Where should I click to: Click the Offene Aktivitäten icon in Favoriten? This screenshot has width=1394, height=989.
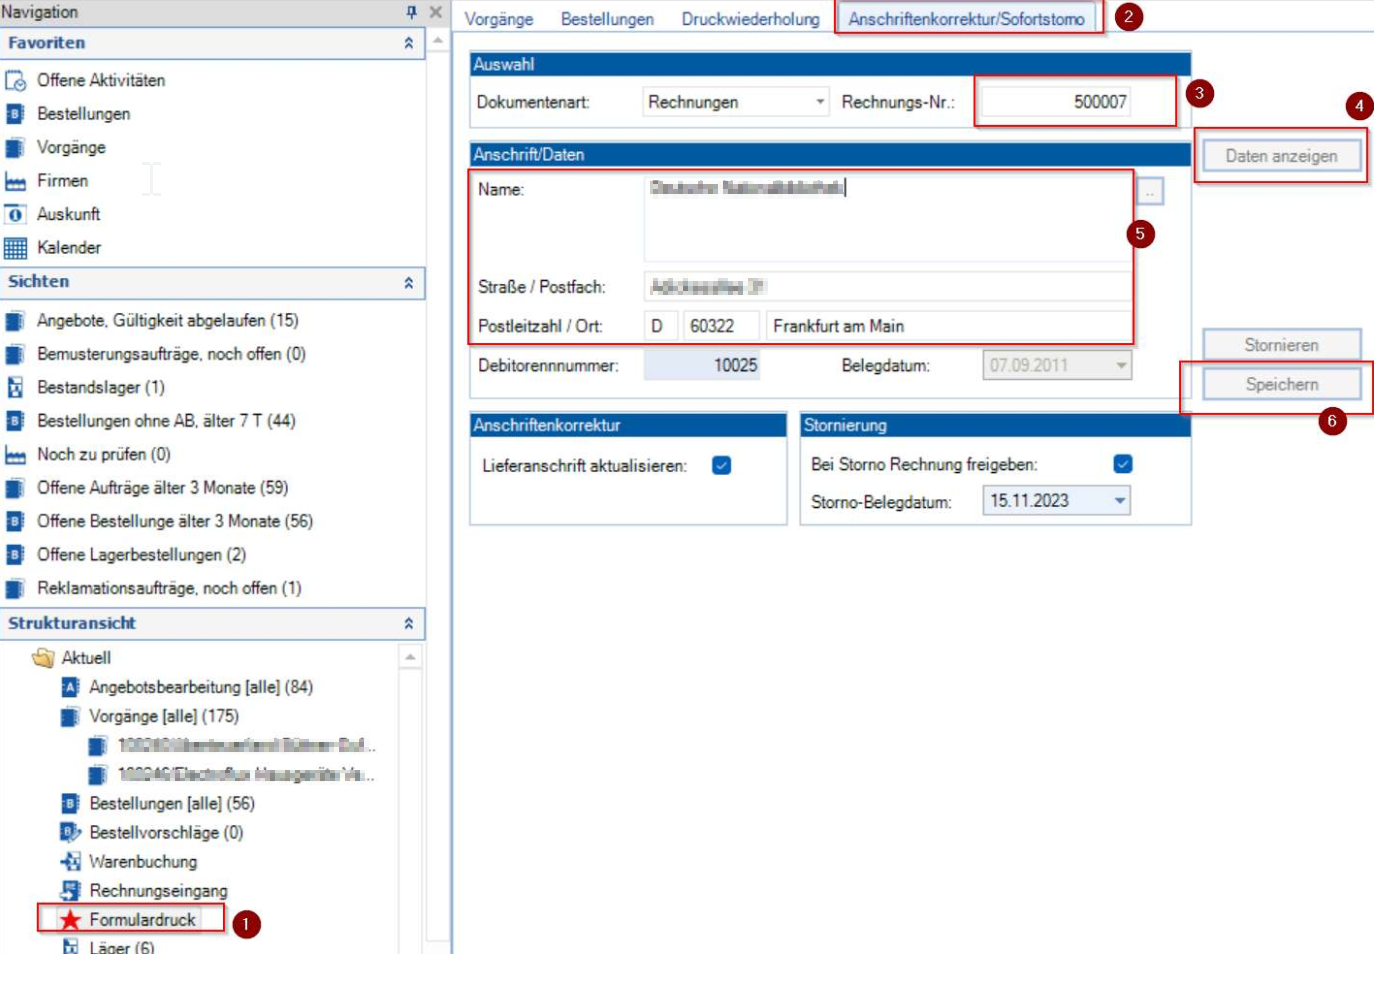click(x=15, y=81)
